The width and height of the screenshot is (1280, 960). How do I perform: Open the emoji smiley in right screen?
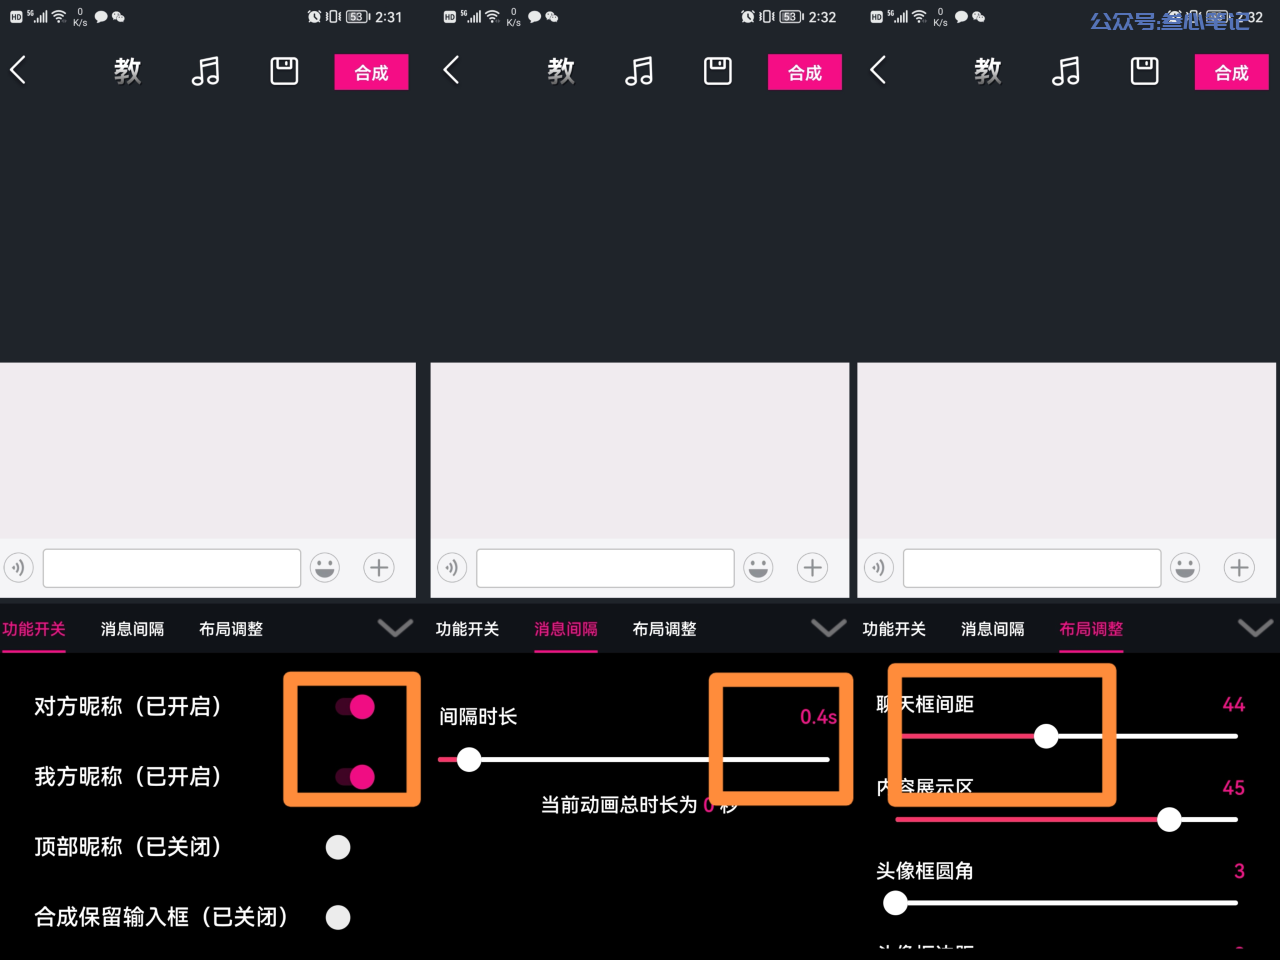point(1186,568)
